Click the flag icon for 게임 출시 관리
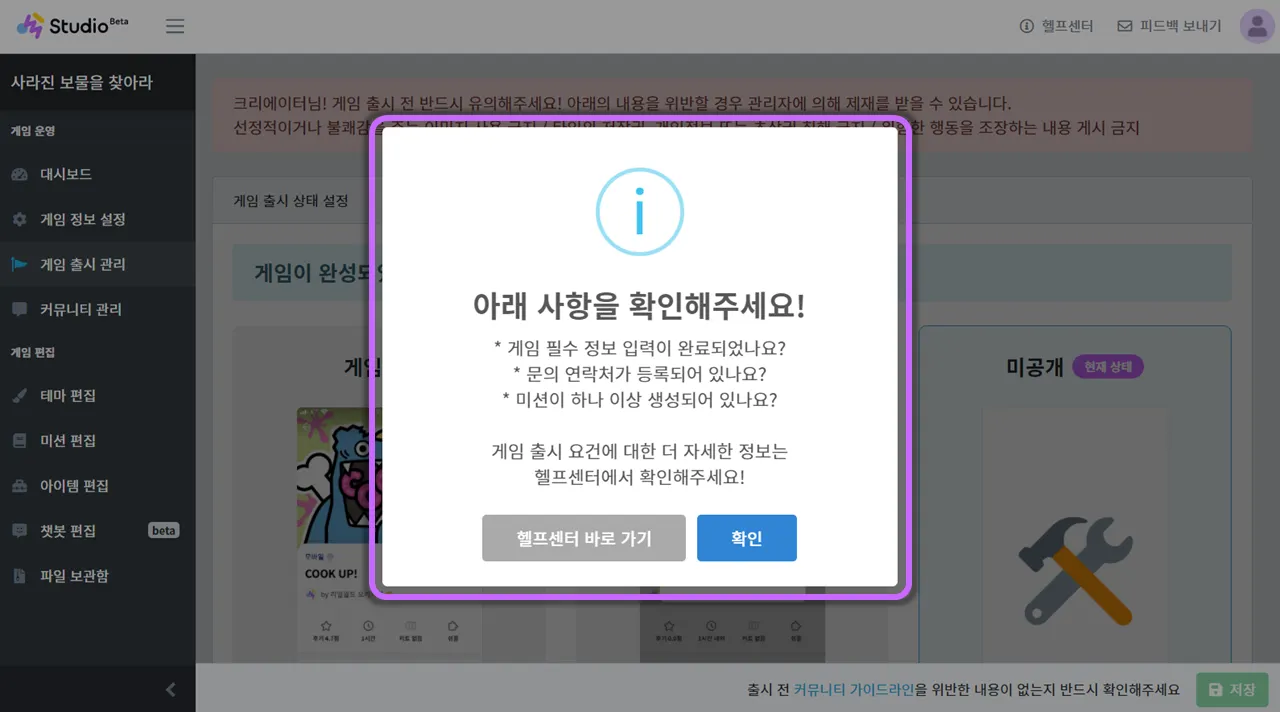Screen dimensions: 1280x712 [19, 264]
